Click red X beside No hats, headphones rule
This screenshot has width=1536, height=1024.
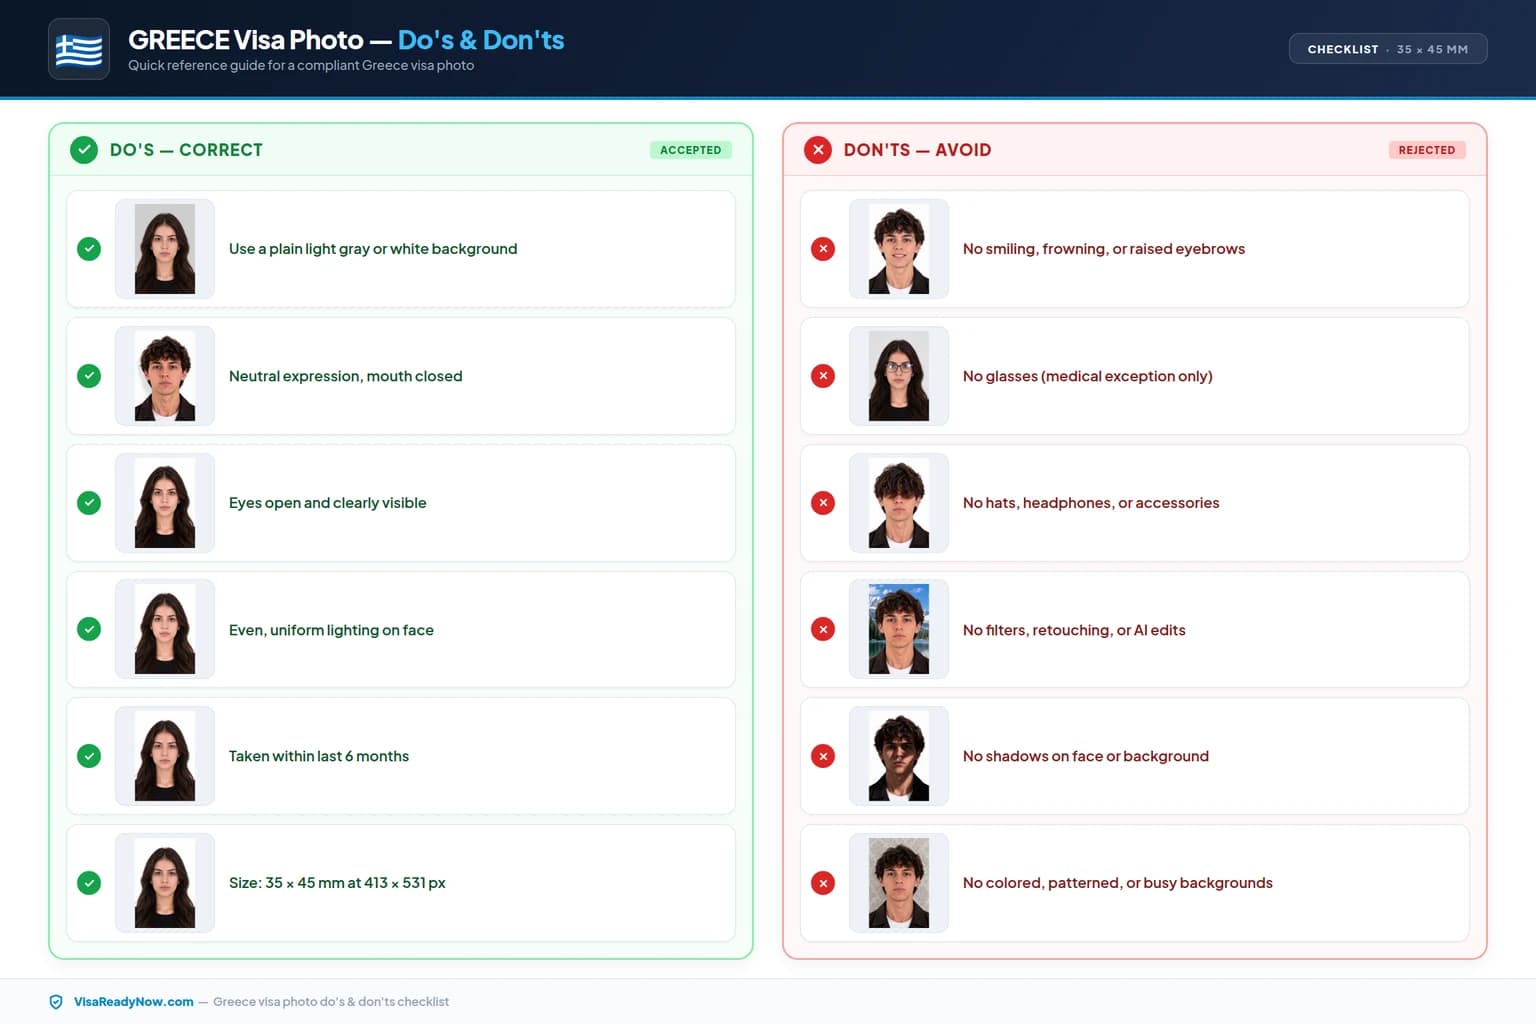click(x=823, y=503)
